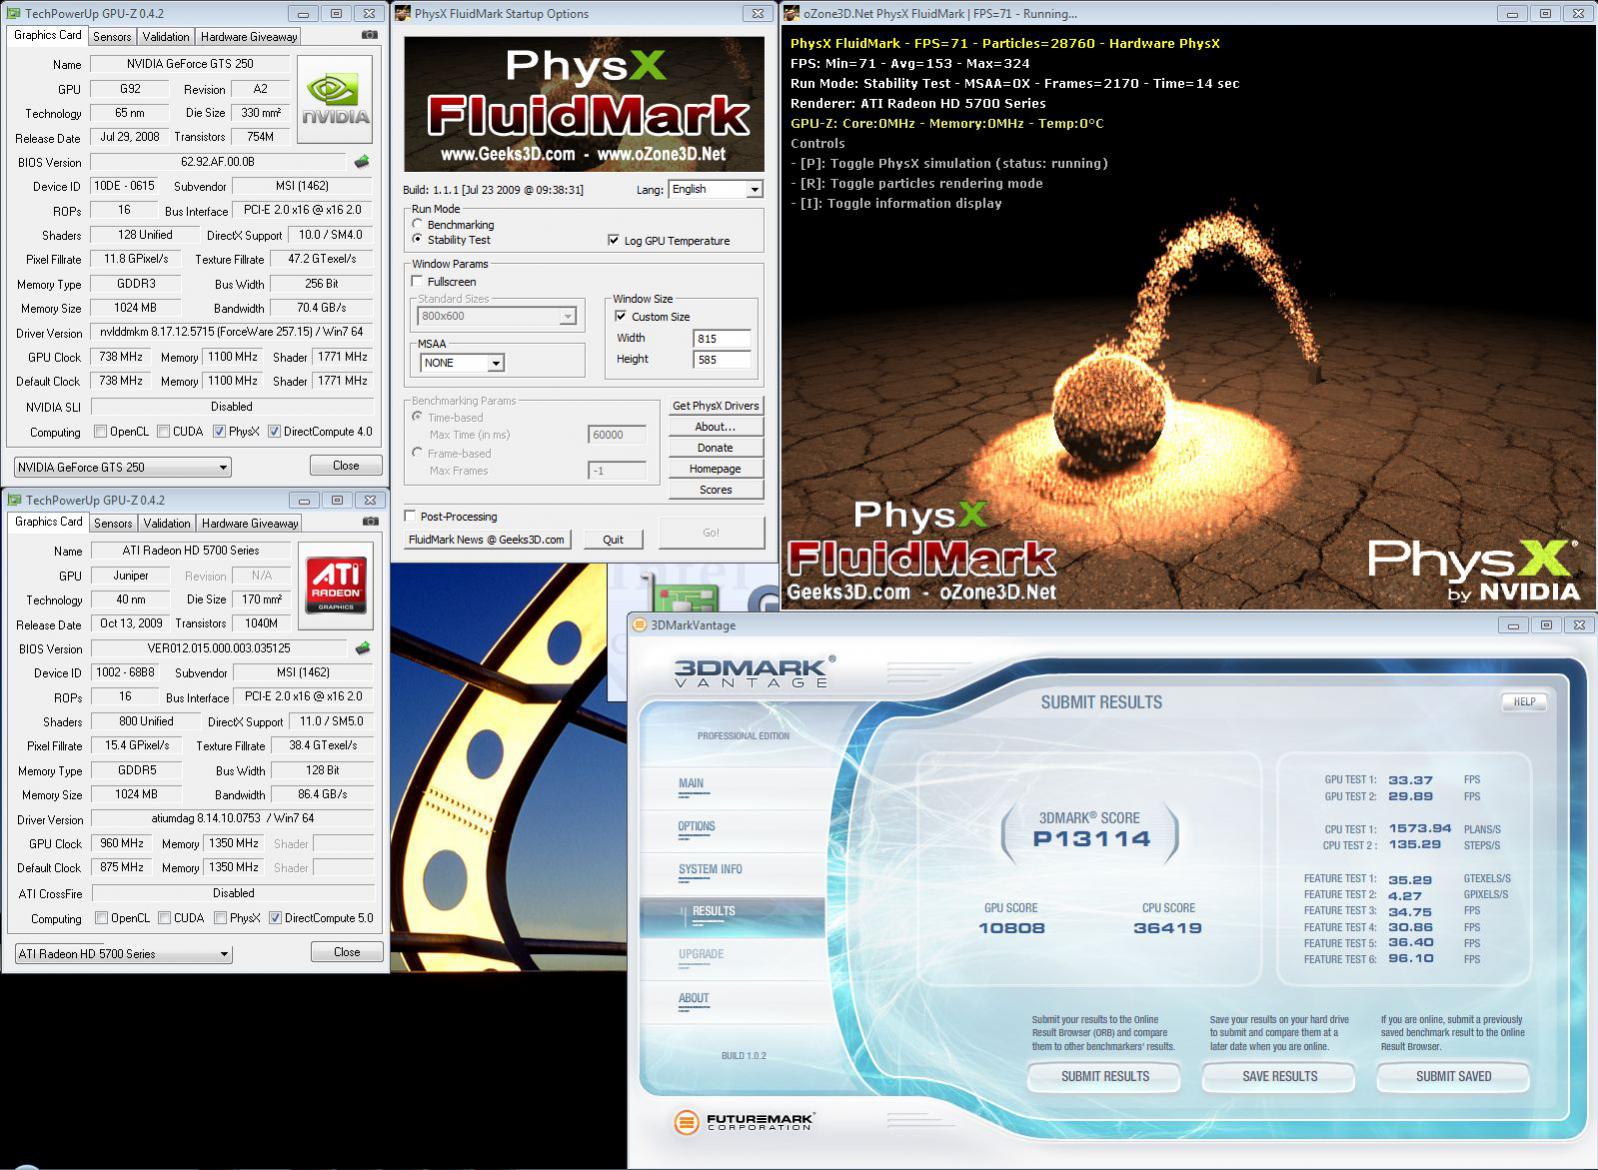Click the BIOS save chip icon beside VER012.015.000.003.035125
Viewport: 1598px width, 1170px height.
tap(362, 648)
